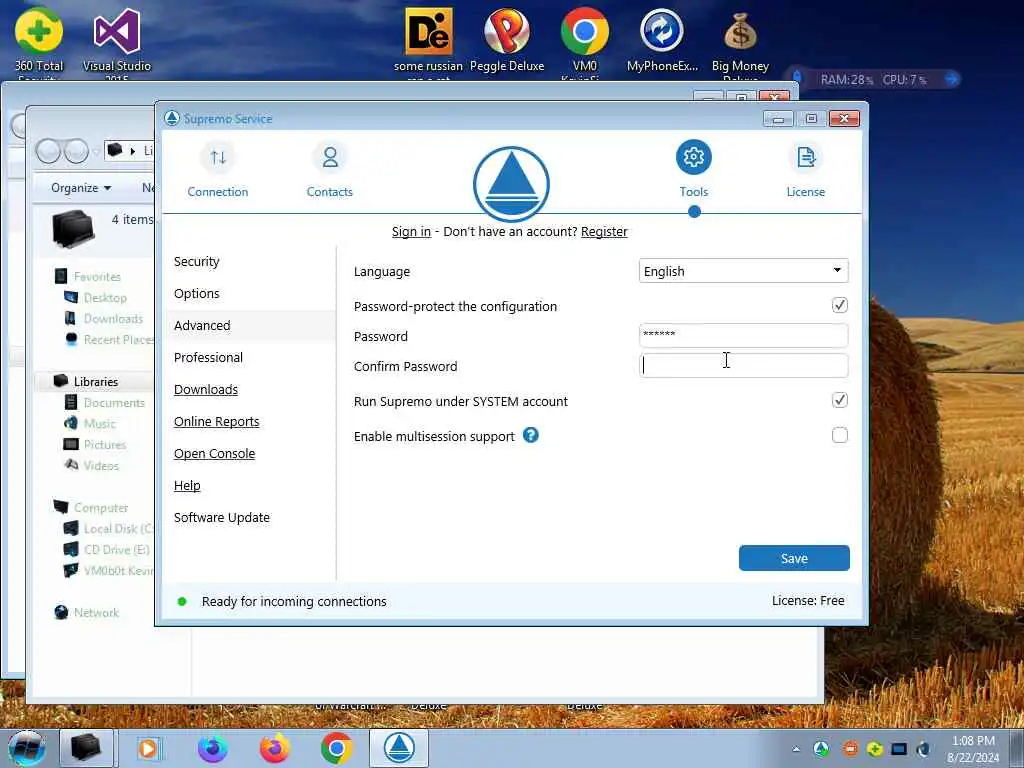1024x768 pixels.
Task: Click into the Password field
Action: tap(744, 336)
